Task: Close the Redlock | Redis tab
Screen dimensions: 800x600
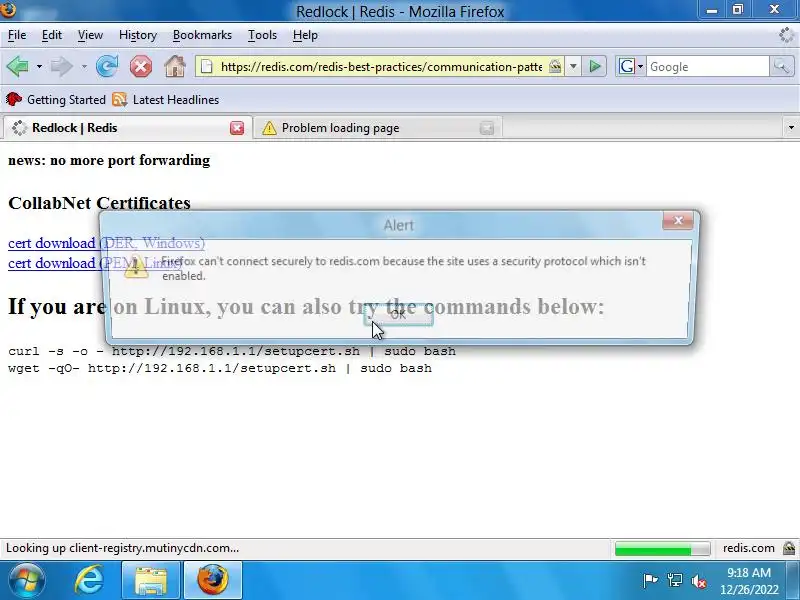Action: click(x=237, y=128)
